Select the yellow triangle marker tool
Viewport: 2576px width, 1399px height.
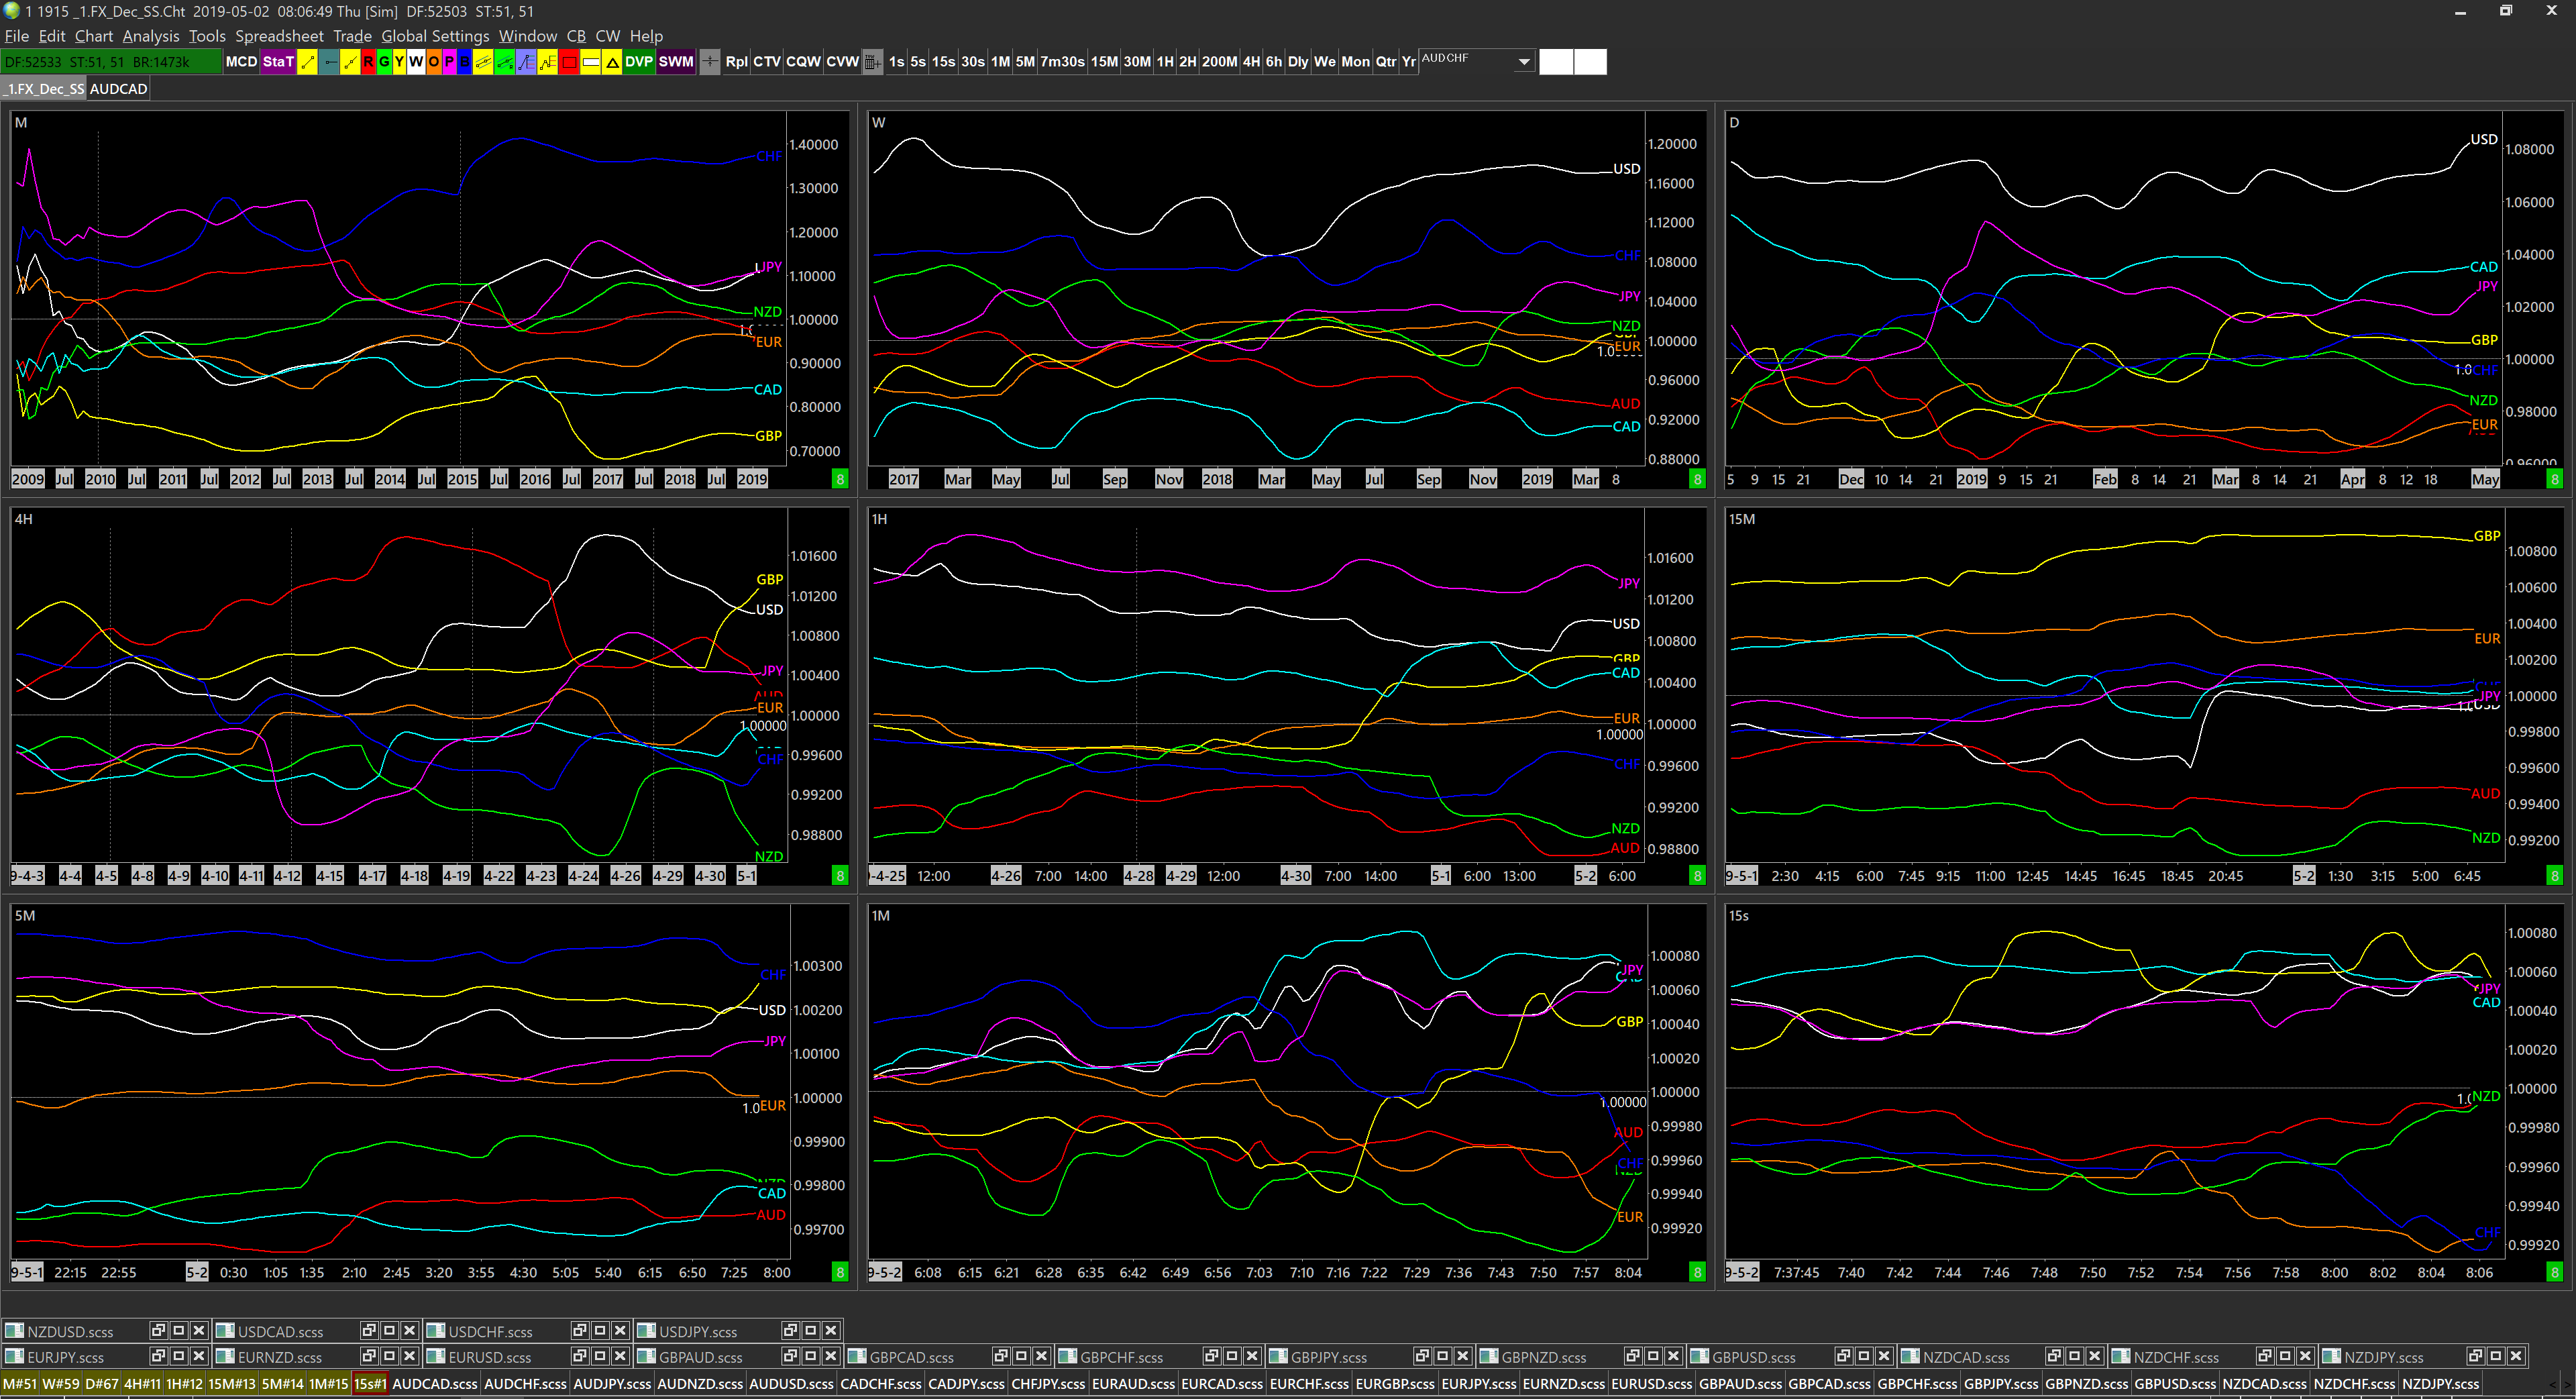(x=612, y=62)
